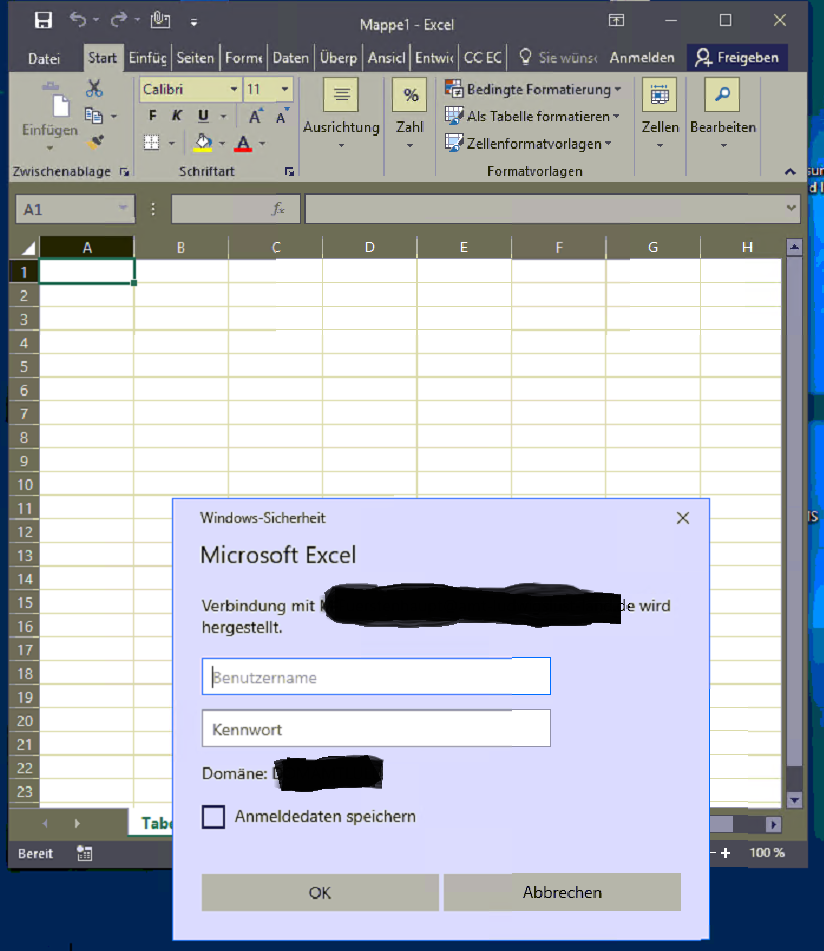The height and width of the screenshot is (951, 824).
Task: Cut the selection with scissors icon
Action: pyautogui.click(x=94, y=89)
